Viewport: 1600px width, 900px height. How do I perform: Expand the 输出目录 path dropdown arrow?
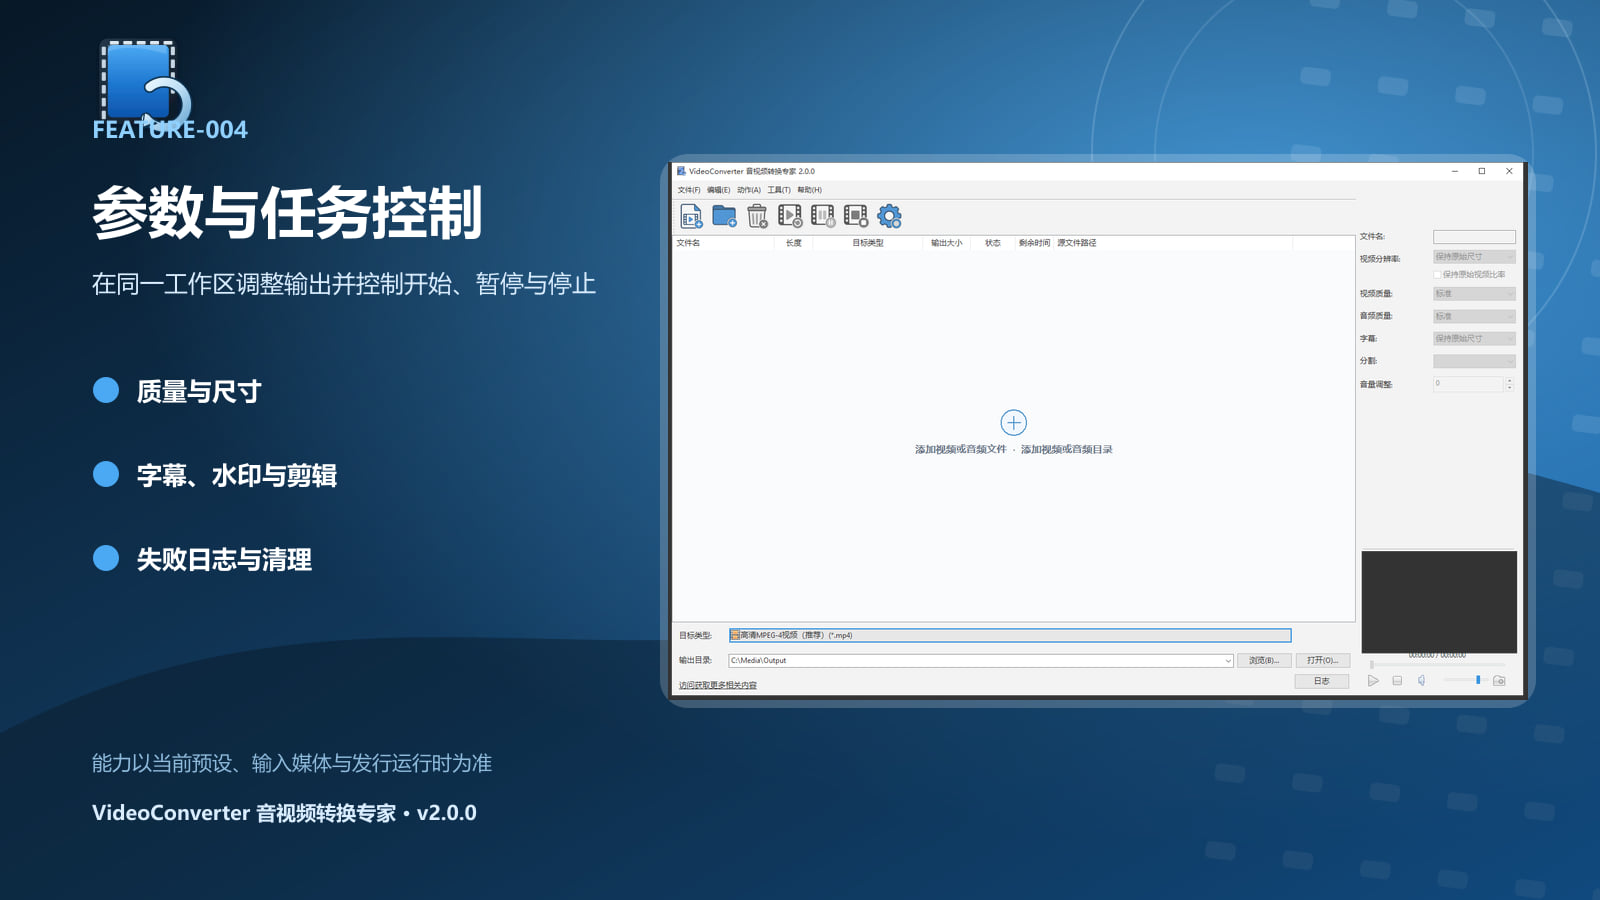tap(1228, 661)
